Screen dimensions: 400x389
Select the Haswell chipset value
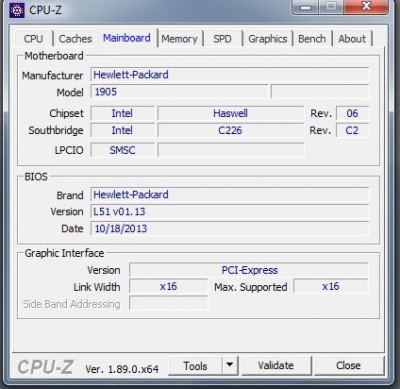tap(230, 113)
